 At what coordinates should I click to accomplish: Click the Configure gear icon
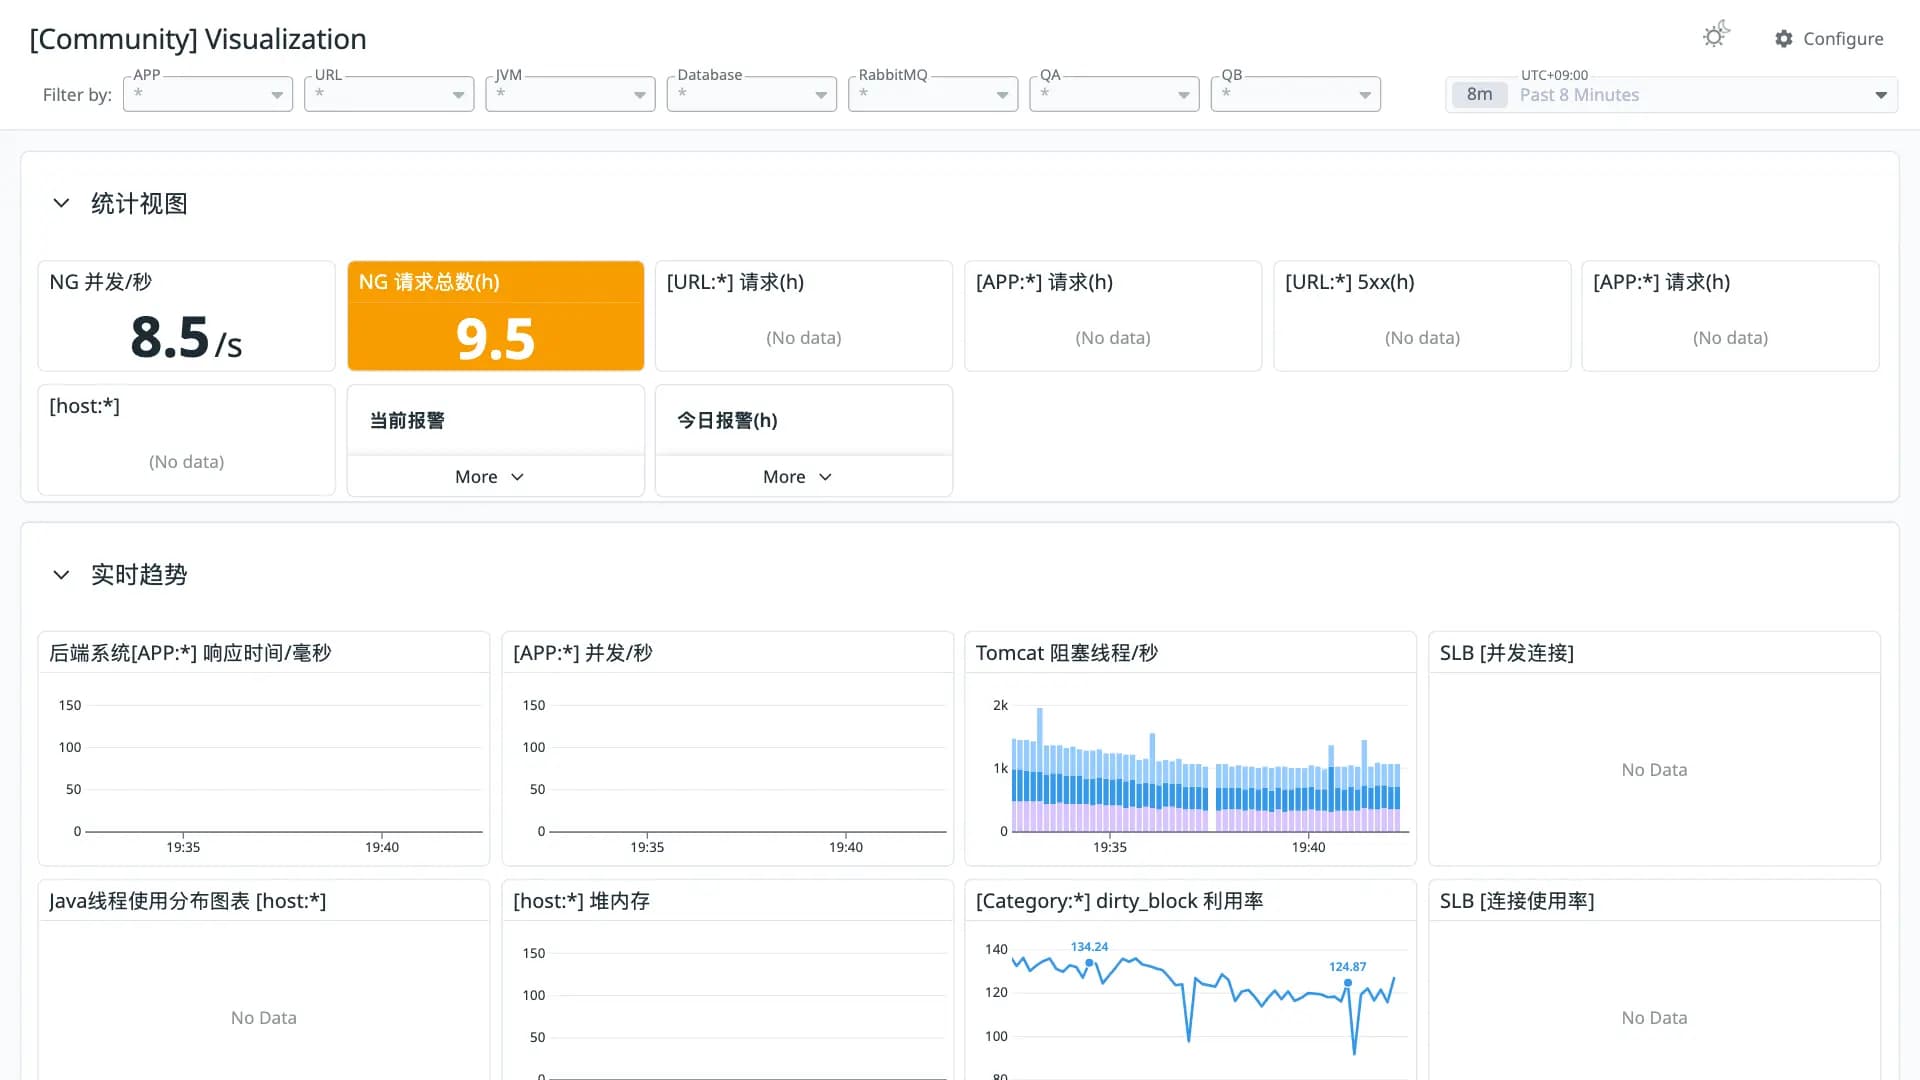pyautogui.click(x=1784, y=39)
